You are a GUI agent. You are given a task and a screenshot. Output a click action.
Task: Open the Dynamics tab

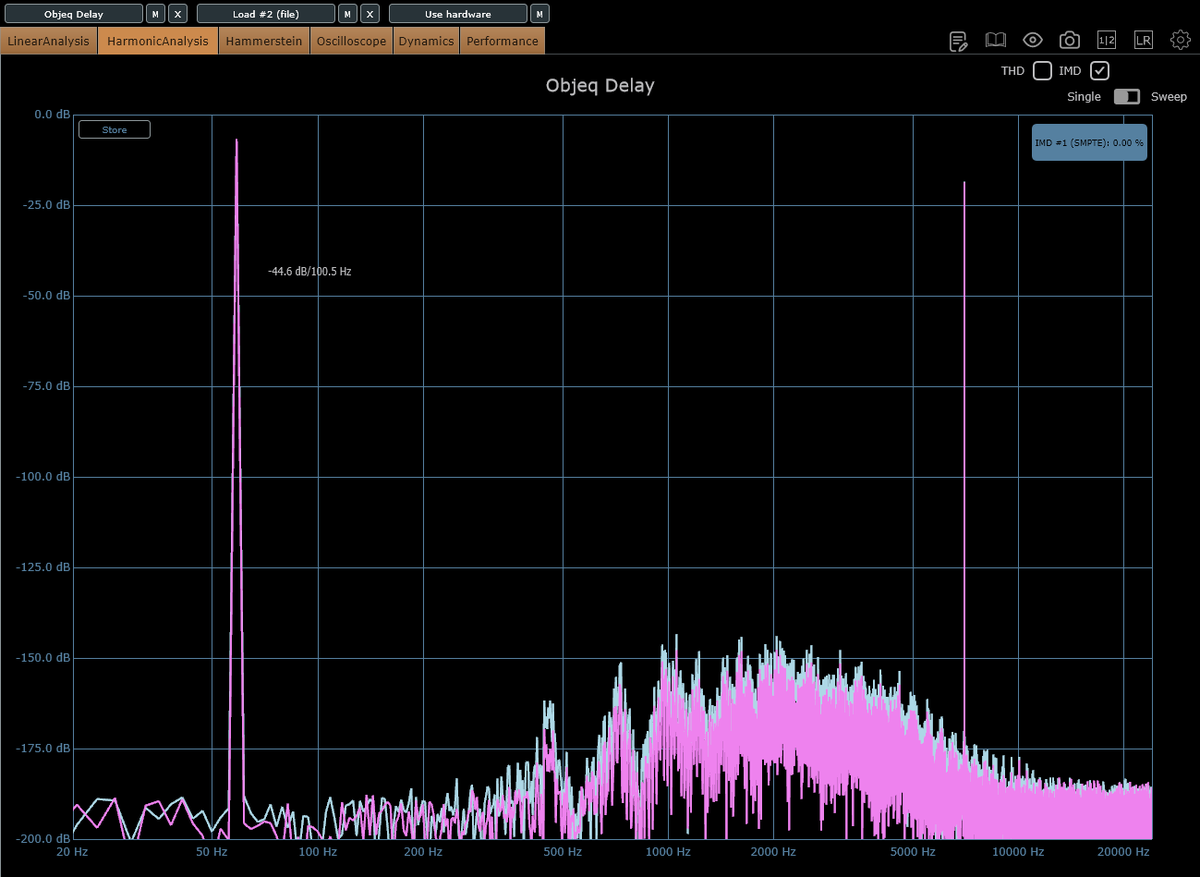(x=427, y=41)
